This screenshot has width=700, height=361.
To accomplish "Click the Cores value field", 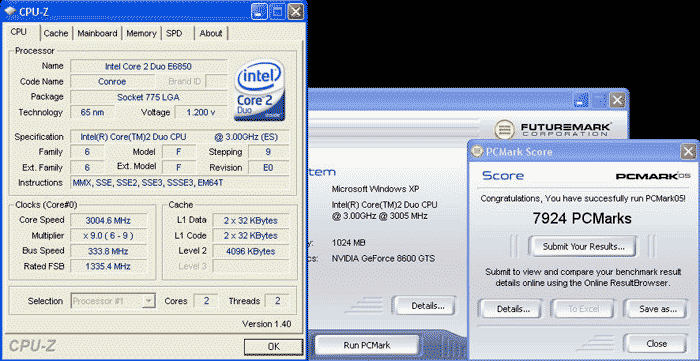I will pyautogui.click(x=206, y=301).
